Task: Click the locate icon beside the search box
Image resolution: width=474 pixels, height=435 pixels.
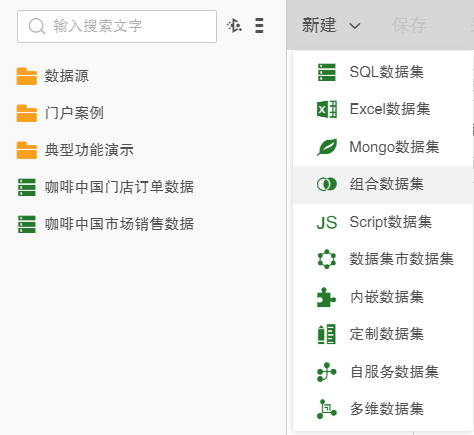Action: point(235,26)
